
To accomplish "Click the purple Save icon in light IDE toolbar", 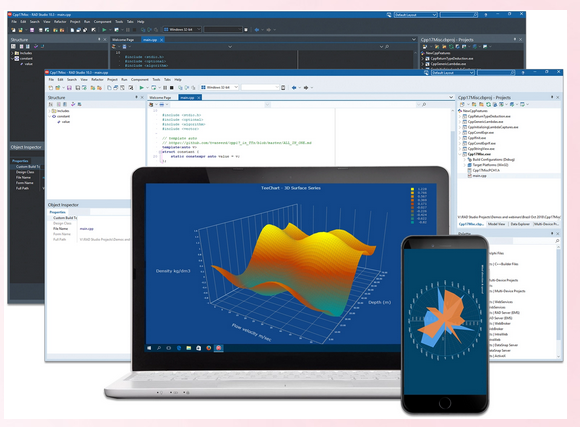I will tap(69, 88).
